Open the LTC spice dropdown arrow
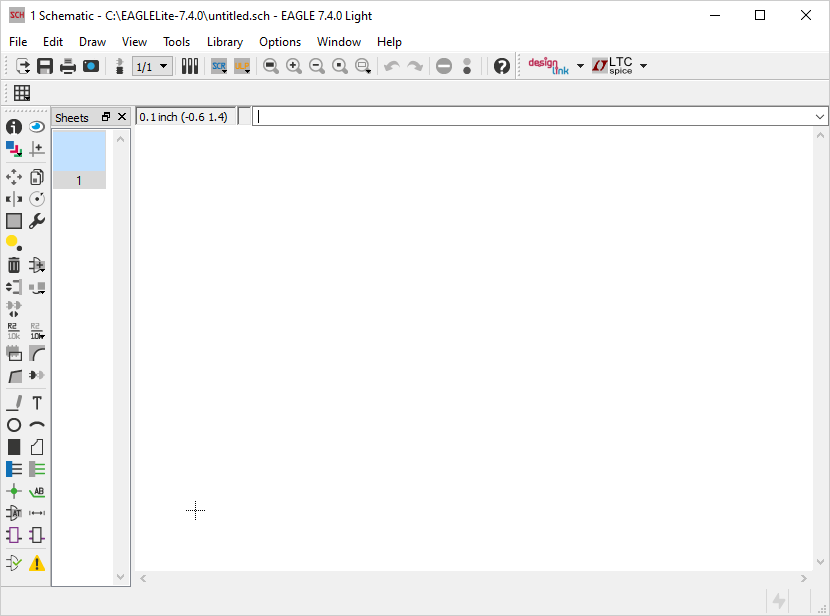The height and width of the screenshot is (616, 830). point(643,66)
